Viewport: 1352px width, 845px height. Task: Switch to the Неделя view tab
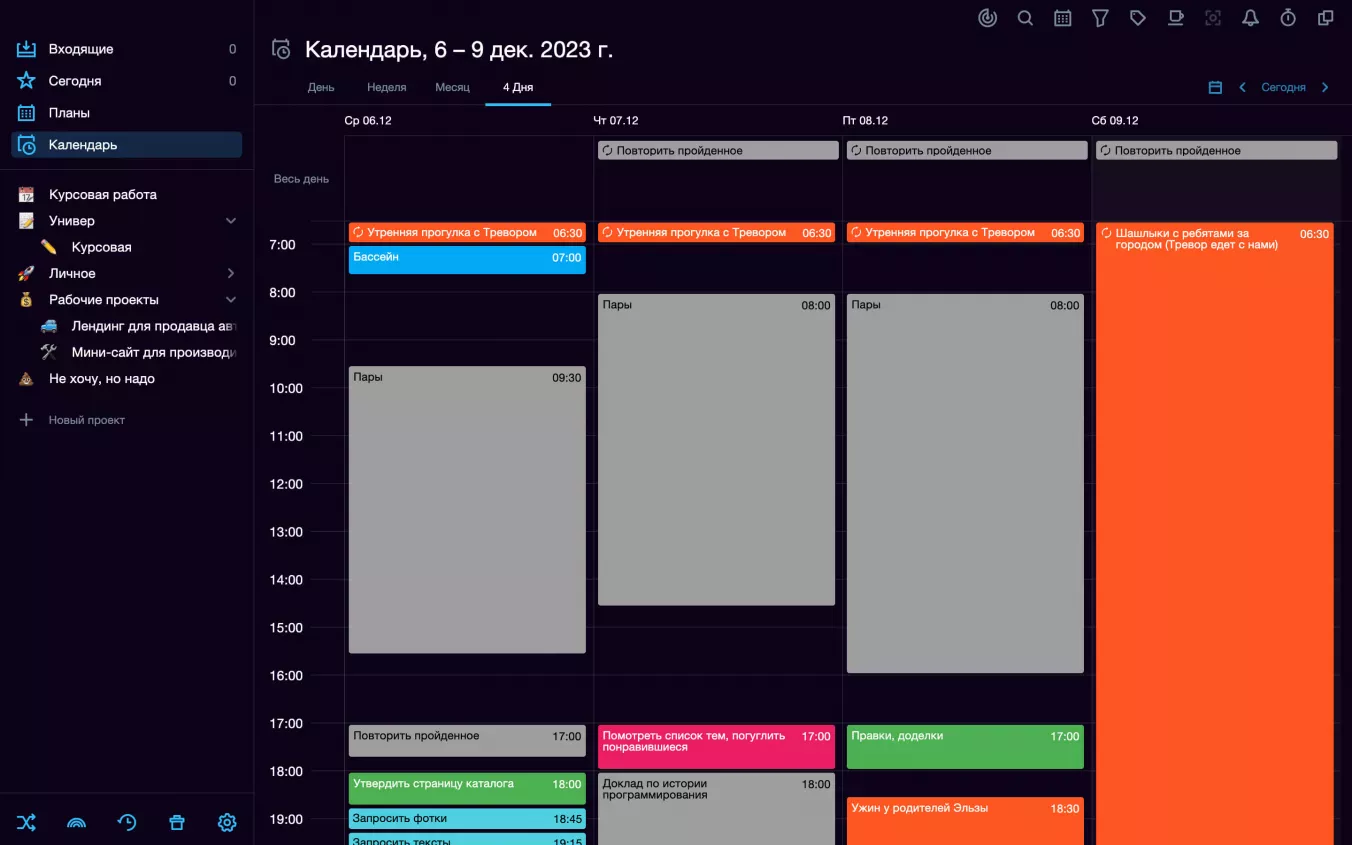pos(387,87)
